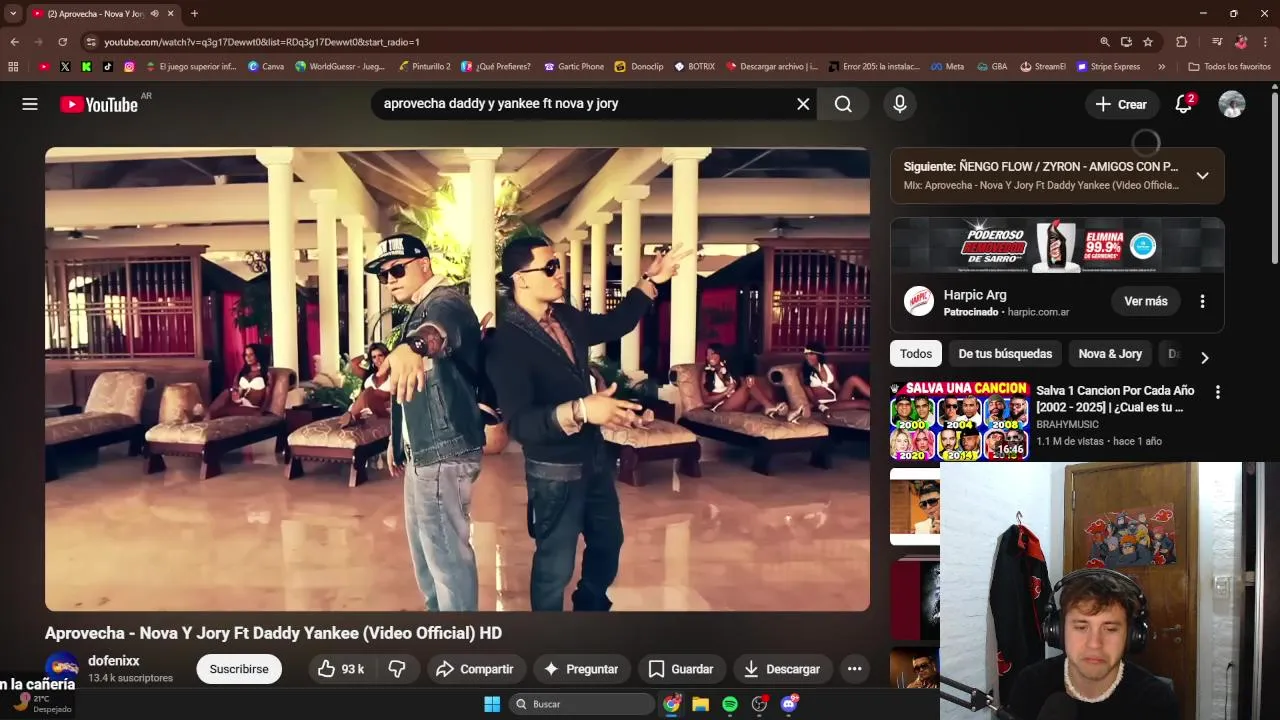This screenshot has width=1280, height=720.
Task: Open the YouTube hamburger guide menu
Action: [x=30, y=104]
